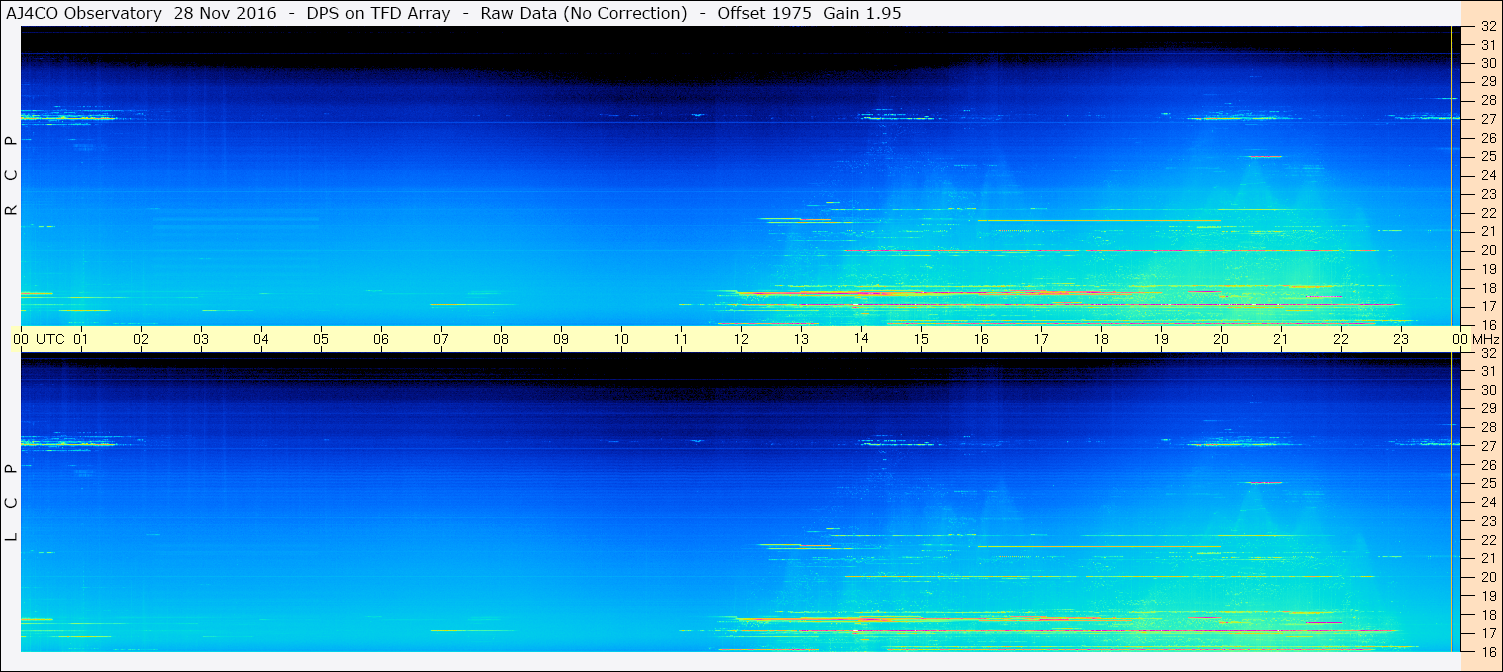Select hour marker 06 on the time axis
Viewport: 1503px width, 672px height.
click(x=381, y=339)
